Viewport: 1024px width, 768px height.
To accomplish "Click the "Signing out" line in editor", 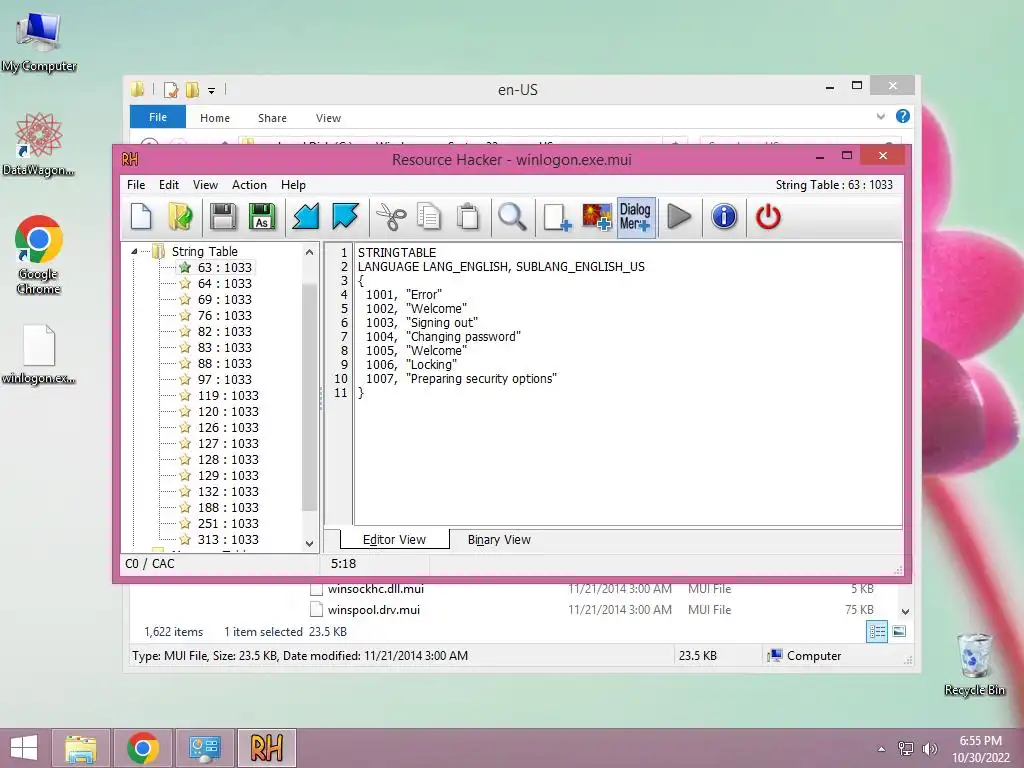I will (421, 323).
